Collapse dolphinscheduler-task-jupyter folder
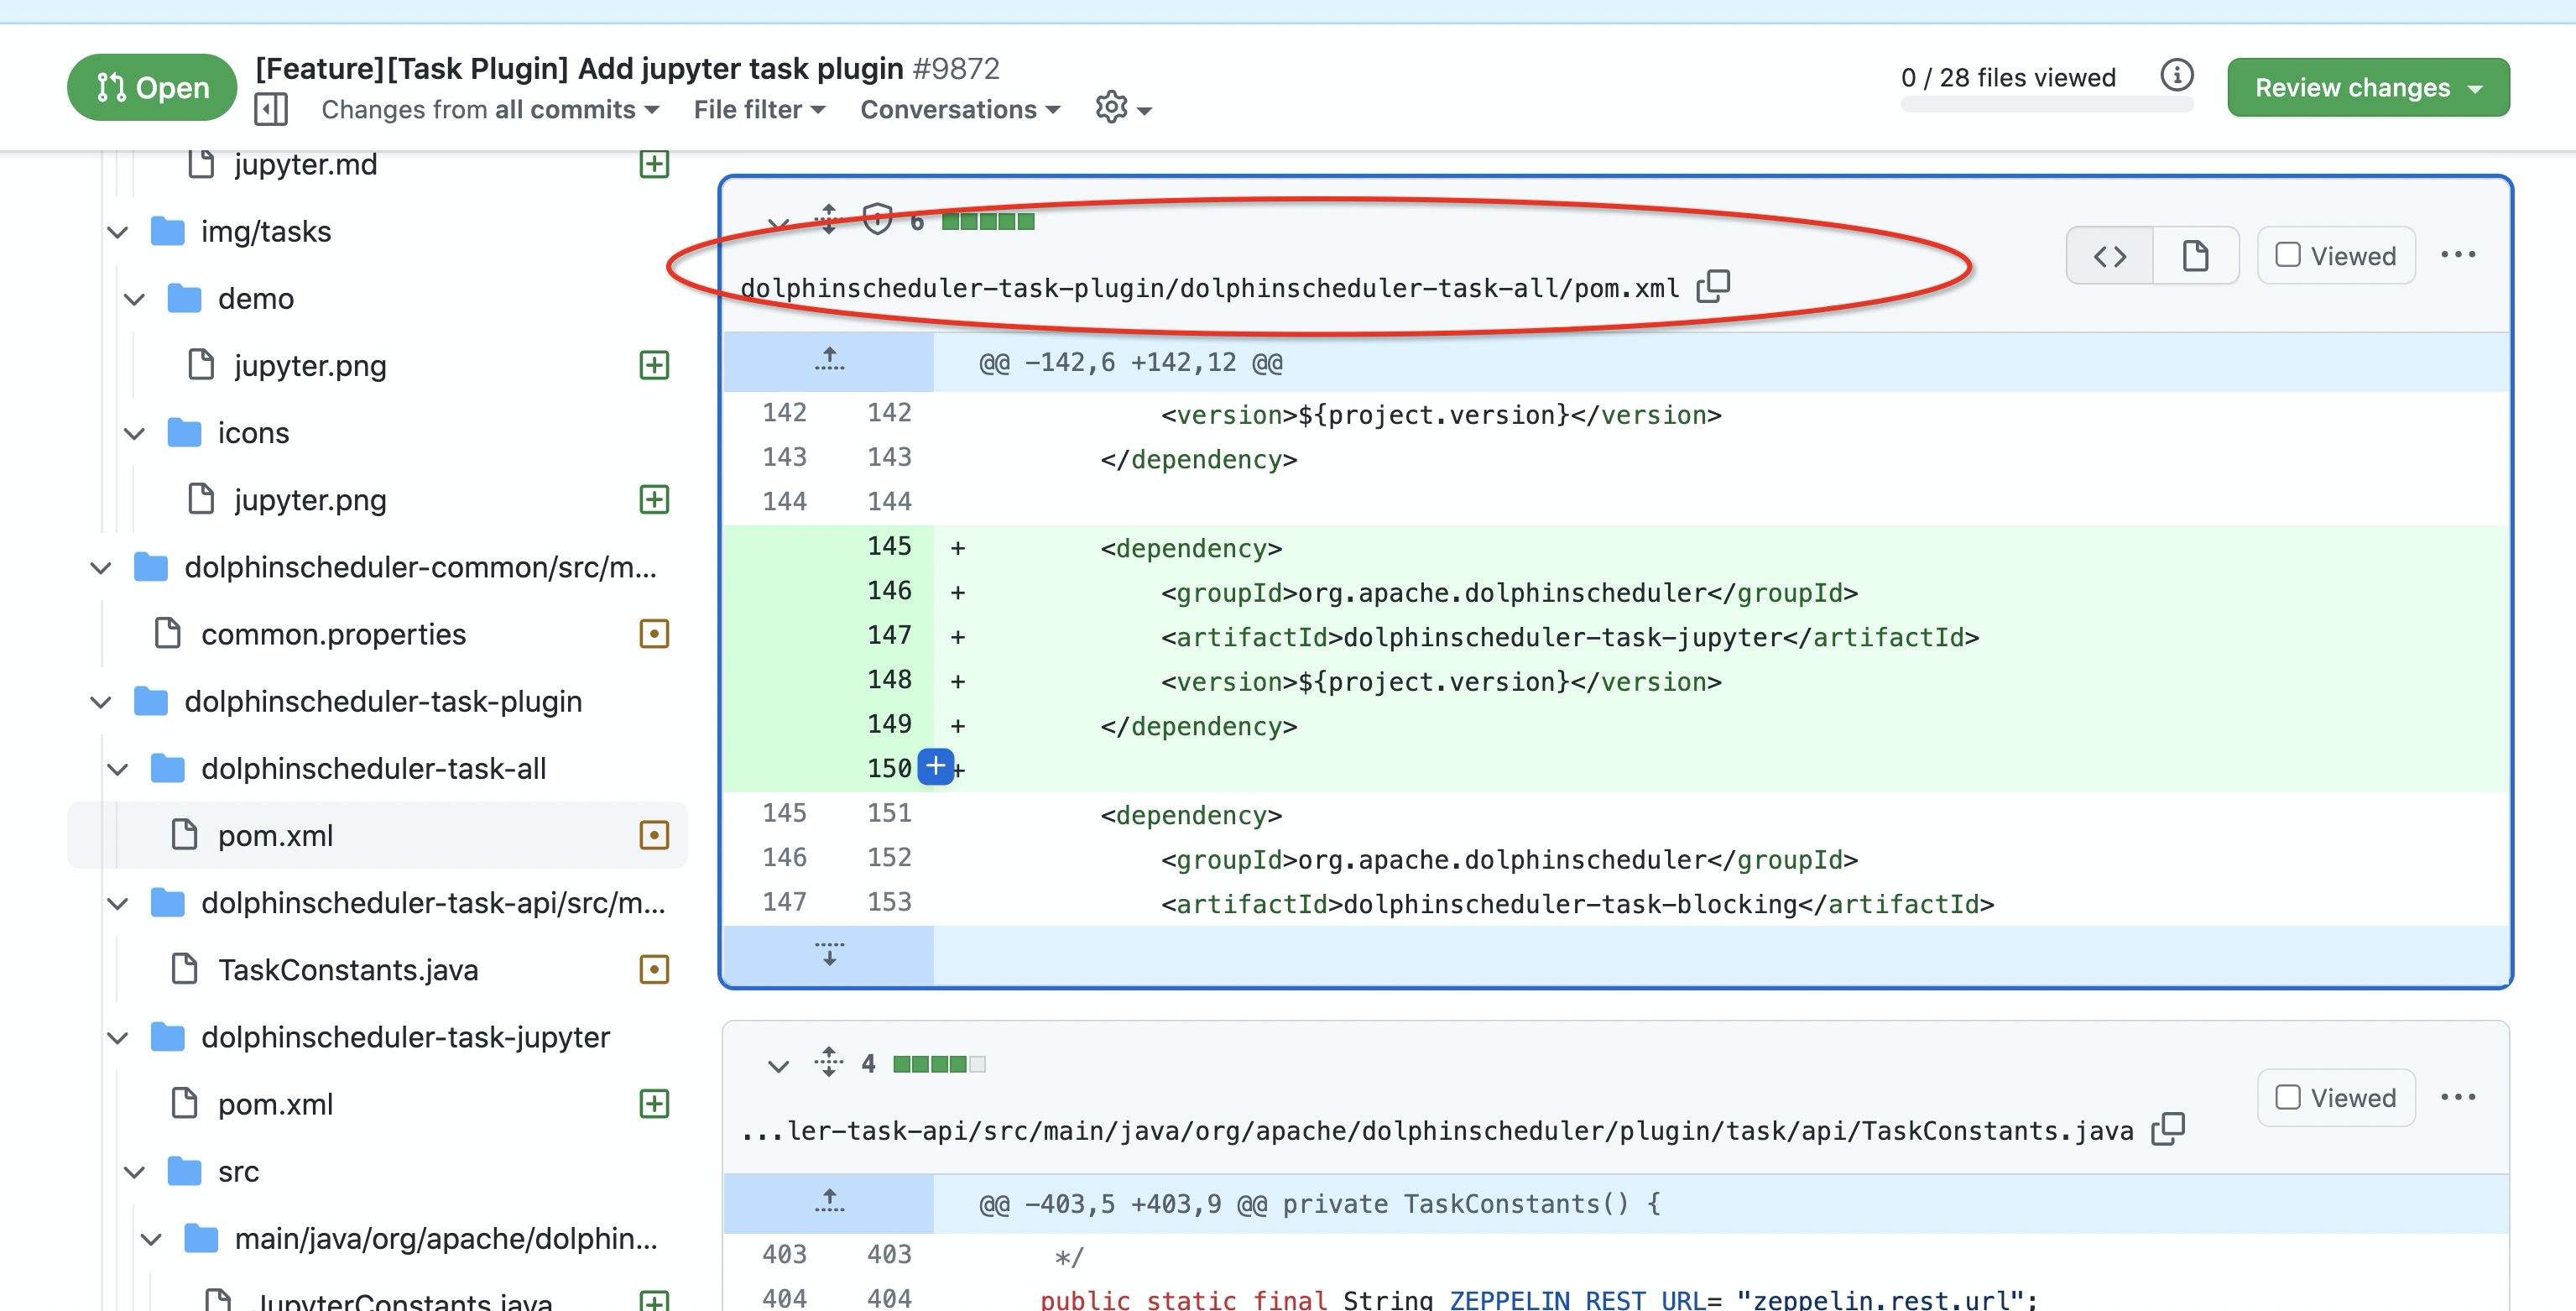The image size is (2576, 1311). pyautogui.click(x=118, y=1037)
